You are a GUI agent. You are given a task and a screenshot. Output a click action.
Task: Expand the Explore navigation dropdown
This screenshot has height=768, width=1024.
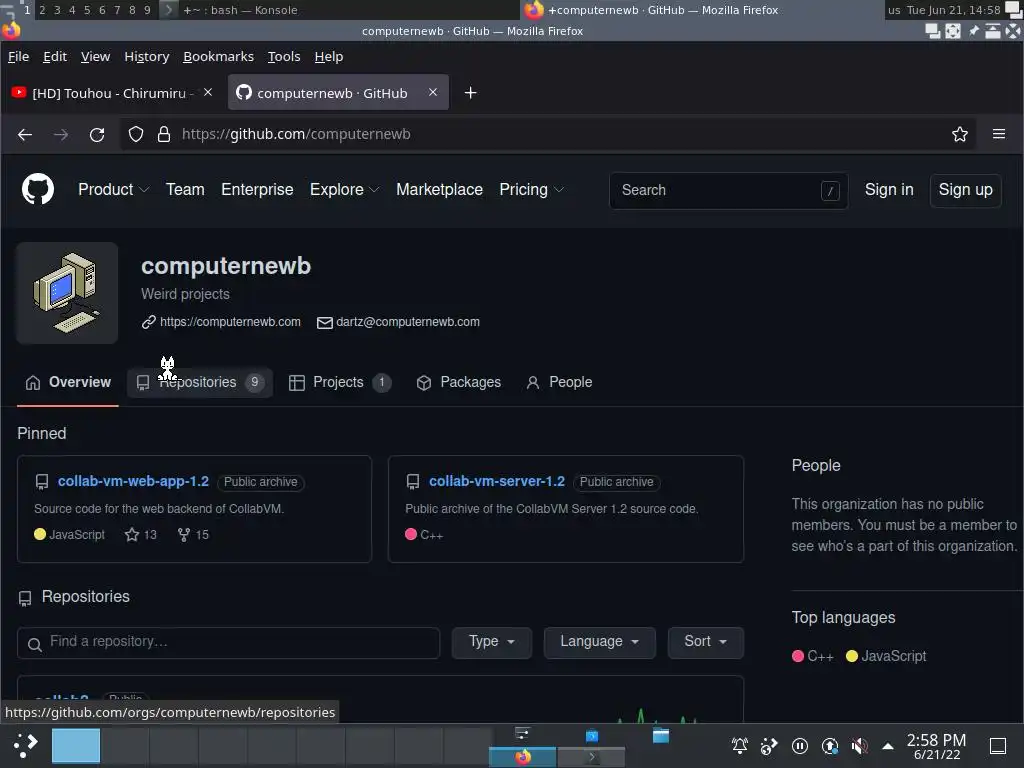344,189
